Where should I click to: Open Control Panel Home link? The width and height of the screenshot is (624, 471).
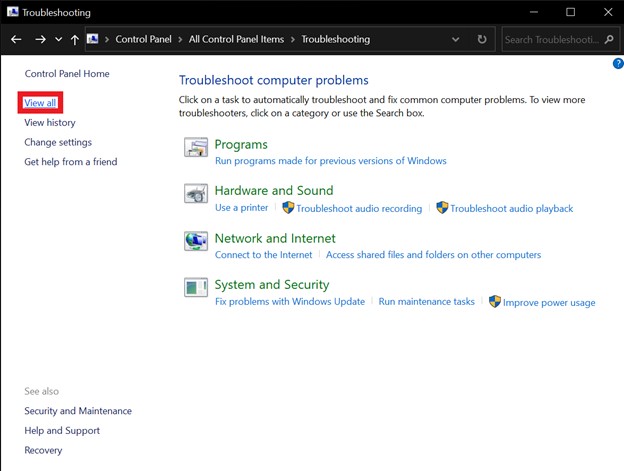point(67,74)
